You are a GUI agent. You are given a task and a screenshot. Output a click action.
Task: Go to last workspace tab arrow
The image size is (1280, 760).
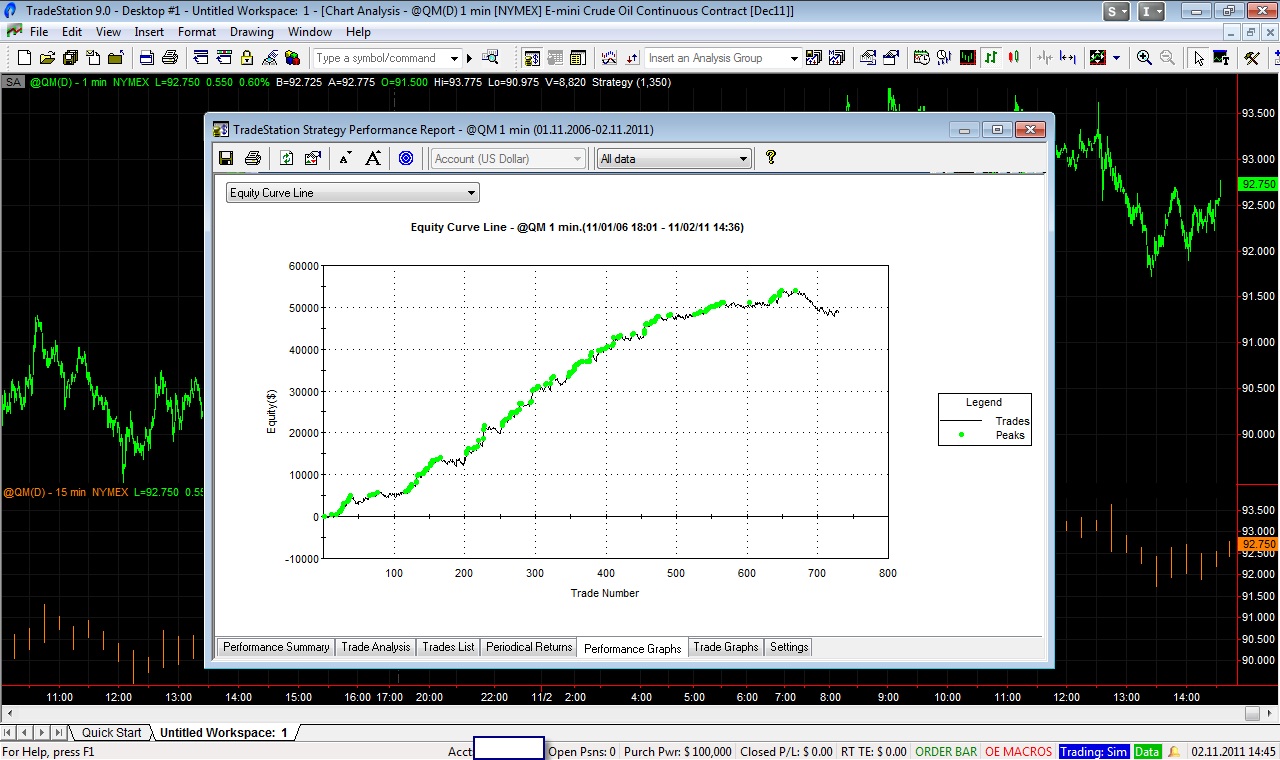point(58,733)
